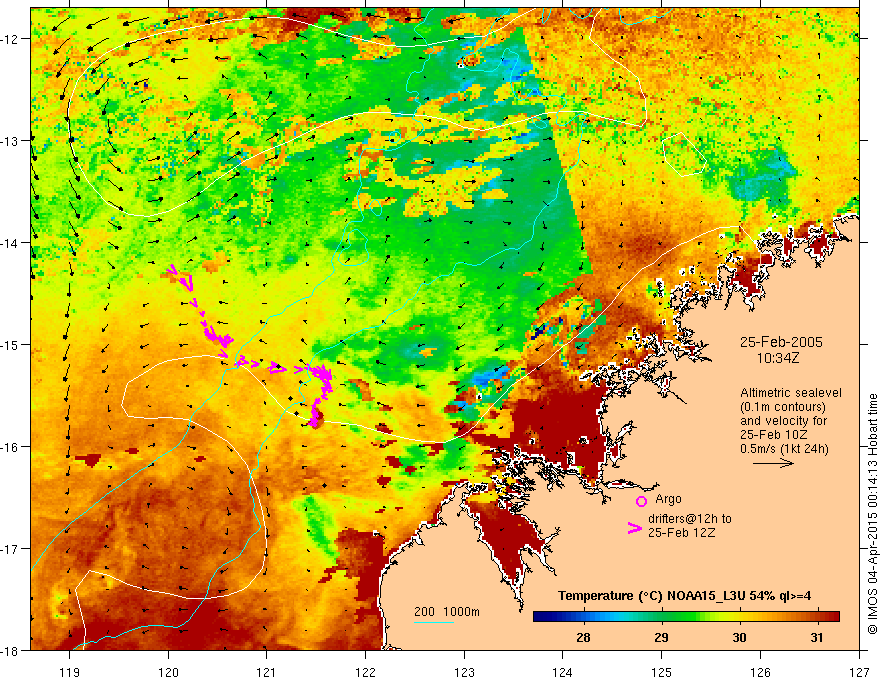
Task: Click colour bar tick label 29
Action: click(x=661, y=637)
